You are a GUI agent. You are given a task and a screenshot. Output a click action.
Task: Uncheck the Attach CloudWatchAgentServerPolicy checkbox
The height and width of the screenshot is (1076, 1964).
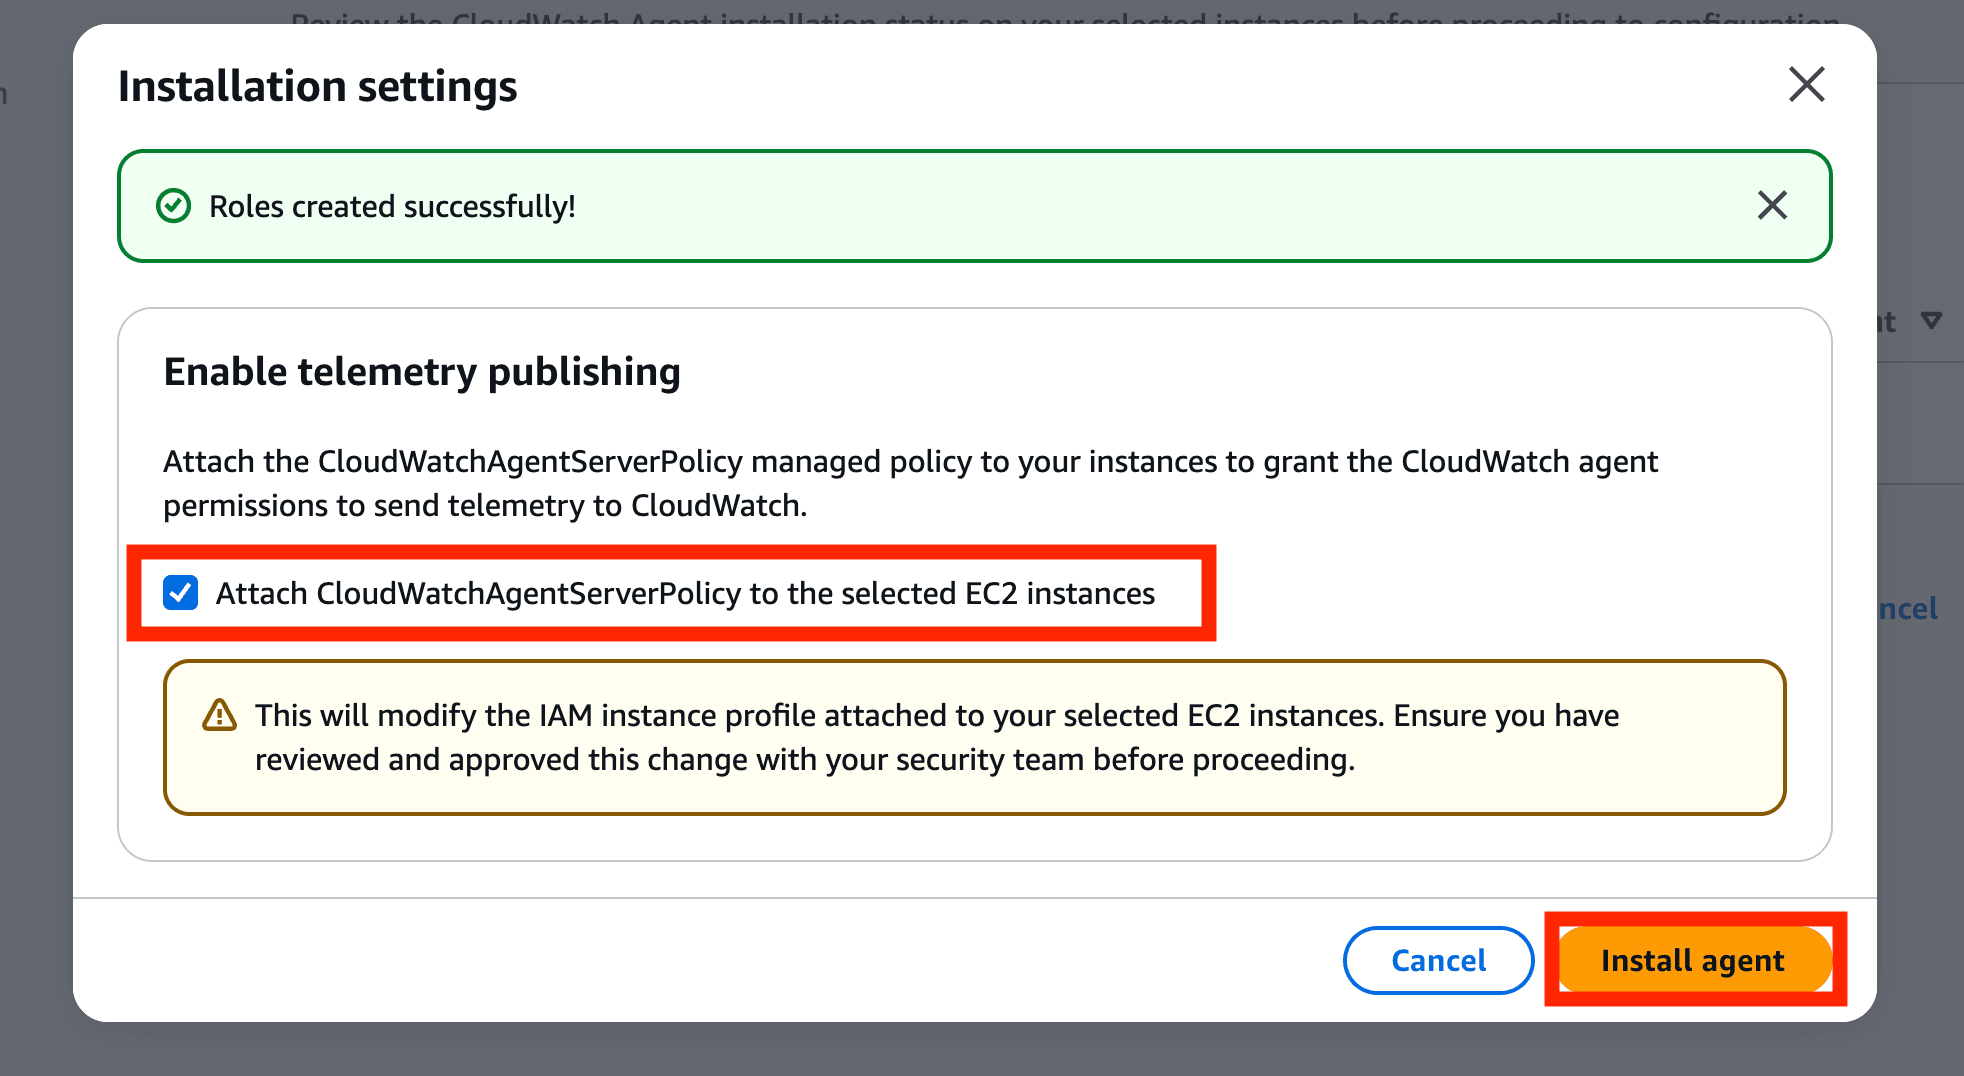click(181, 593)
